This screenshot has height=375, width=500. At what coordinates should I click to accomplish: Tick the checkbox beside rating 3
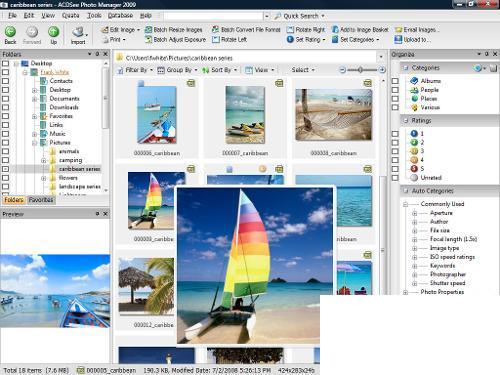pos(395,151)
